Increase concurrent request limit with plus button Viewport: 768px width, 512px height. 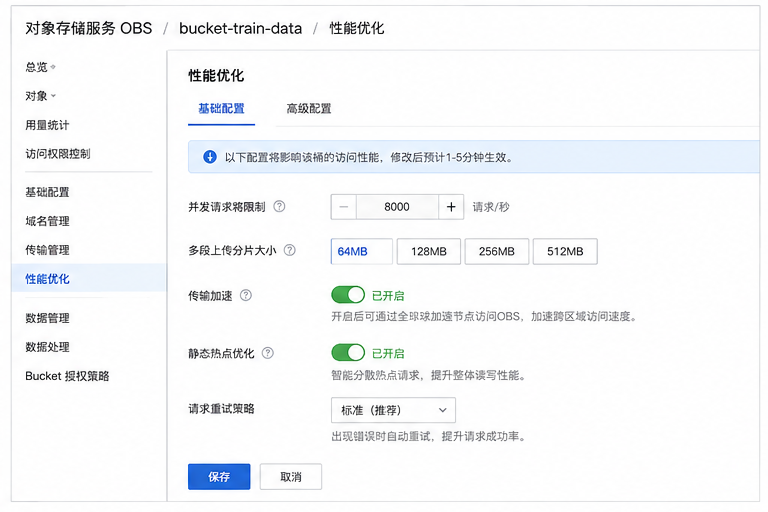tap(451, 207)
